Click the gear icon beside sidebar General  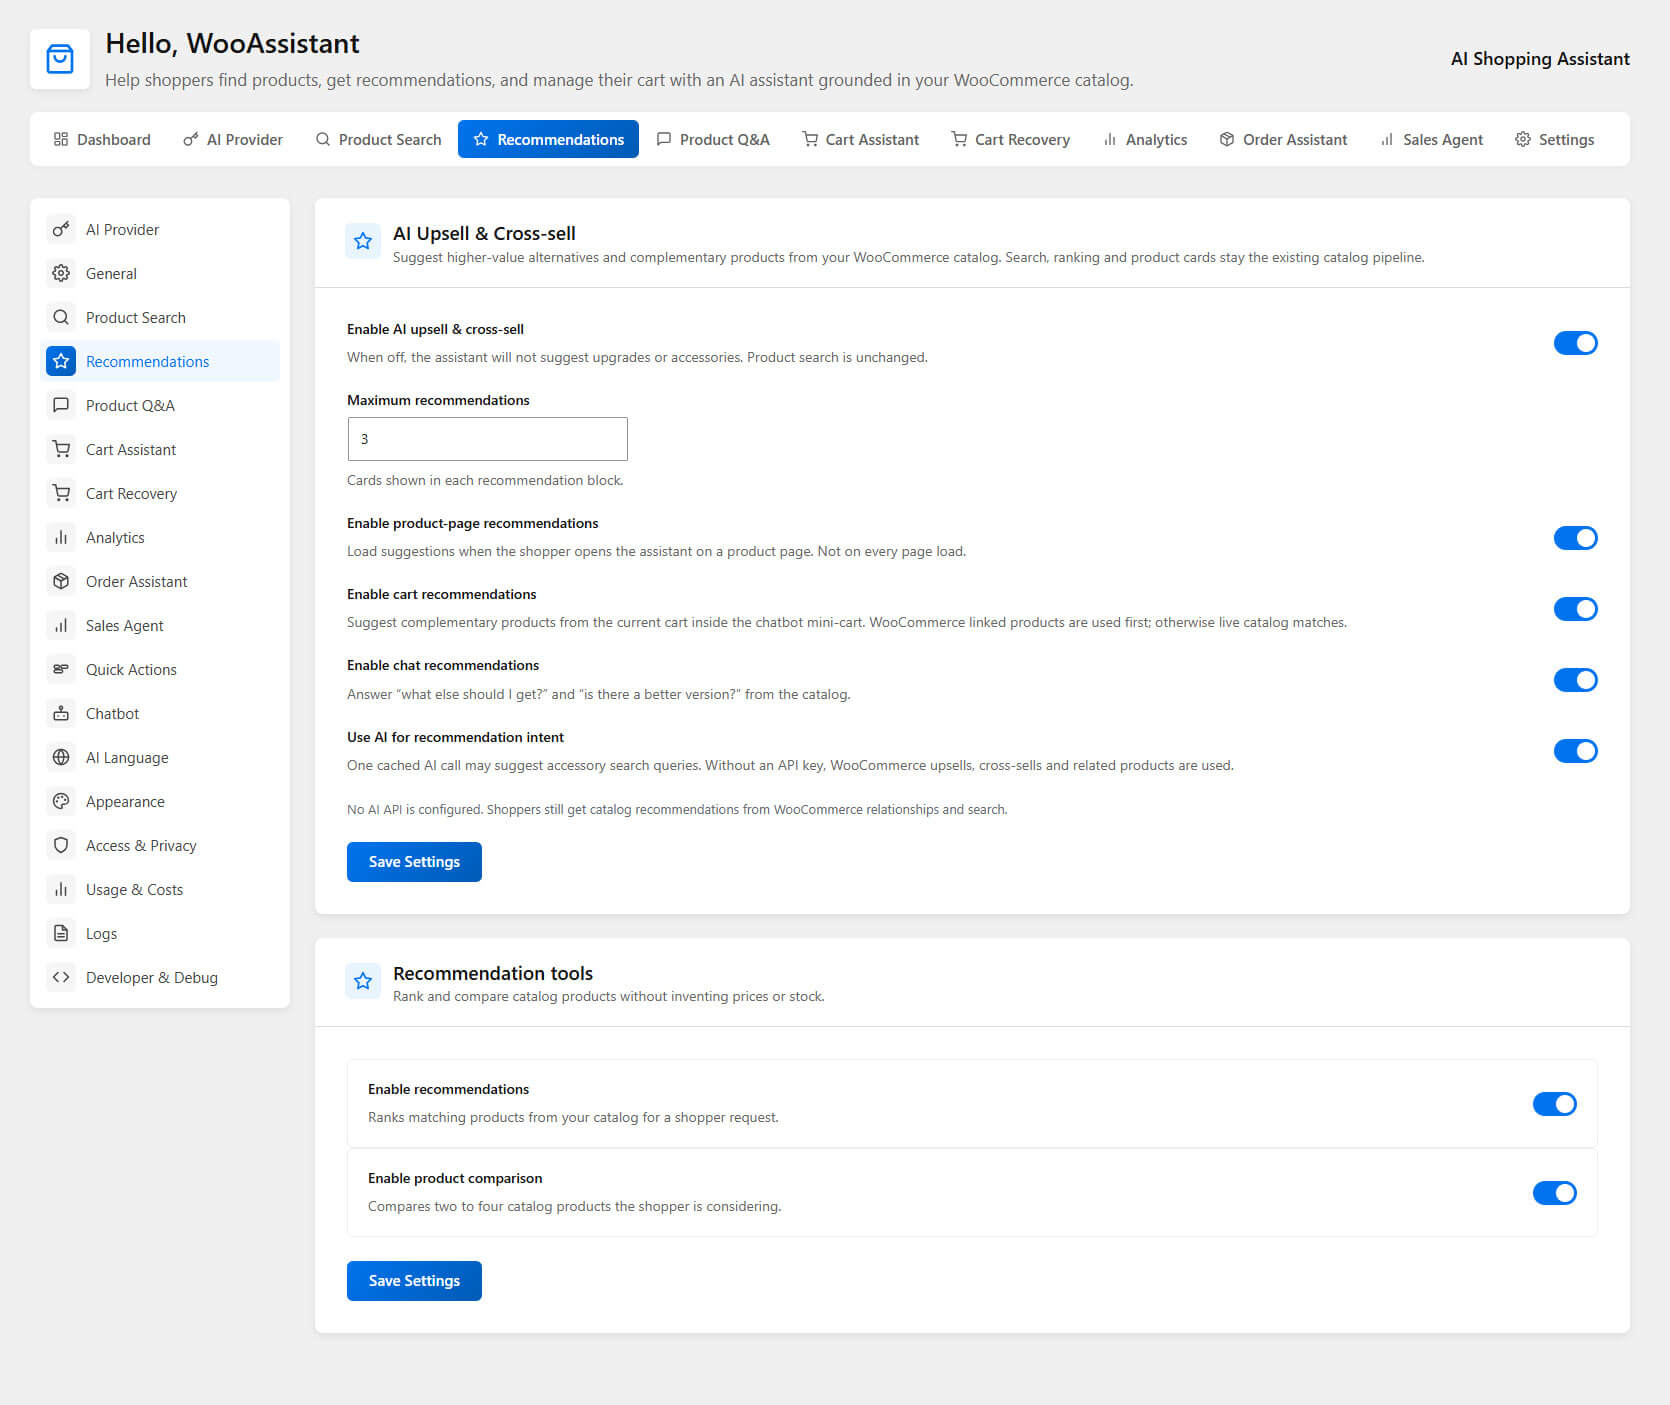(61, 273)
